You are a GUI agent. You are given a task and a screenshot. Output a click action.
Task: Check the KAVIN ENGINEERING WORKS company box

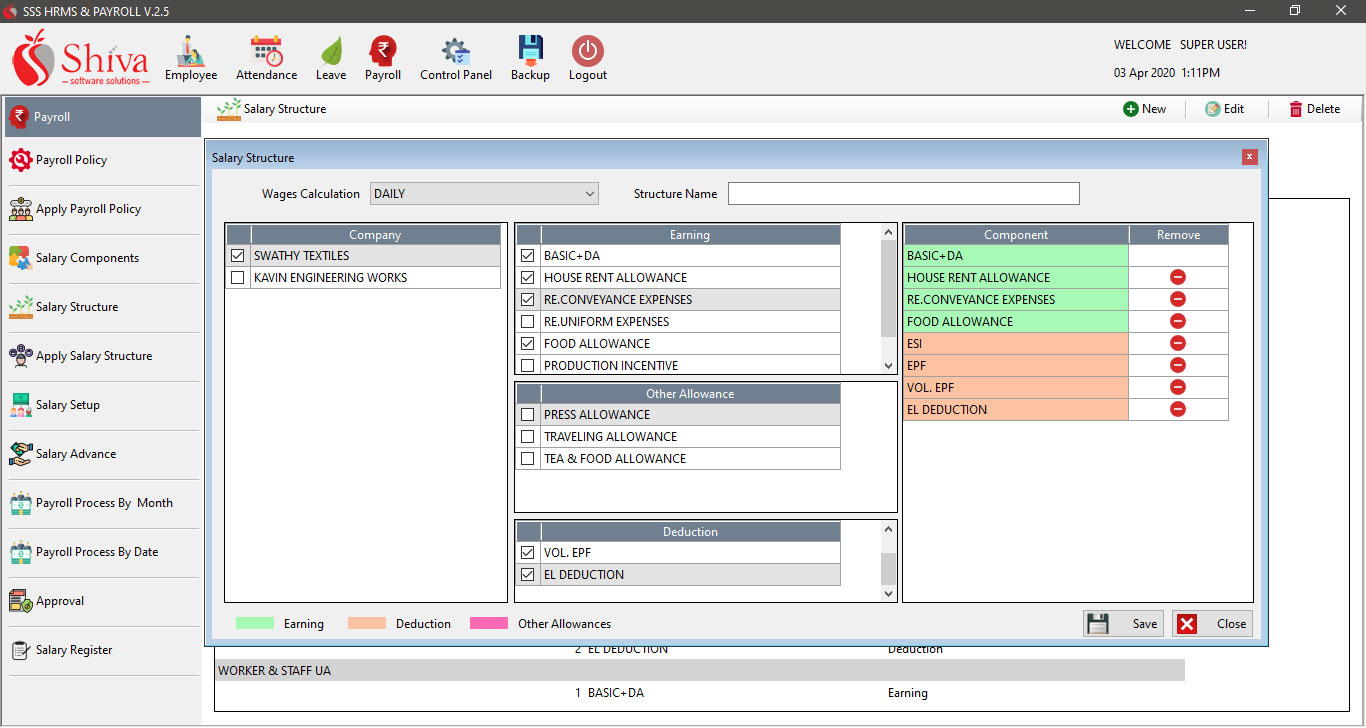coord(238,278)
